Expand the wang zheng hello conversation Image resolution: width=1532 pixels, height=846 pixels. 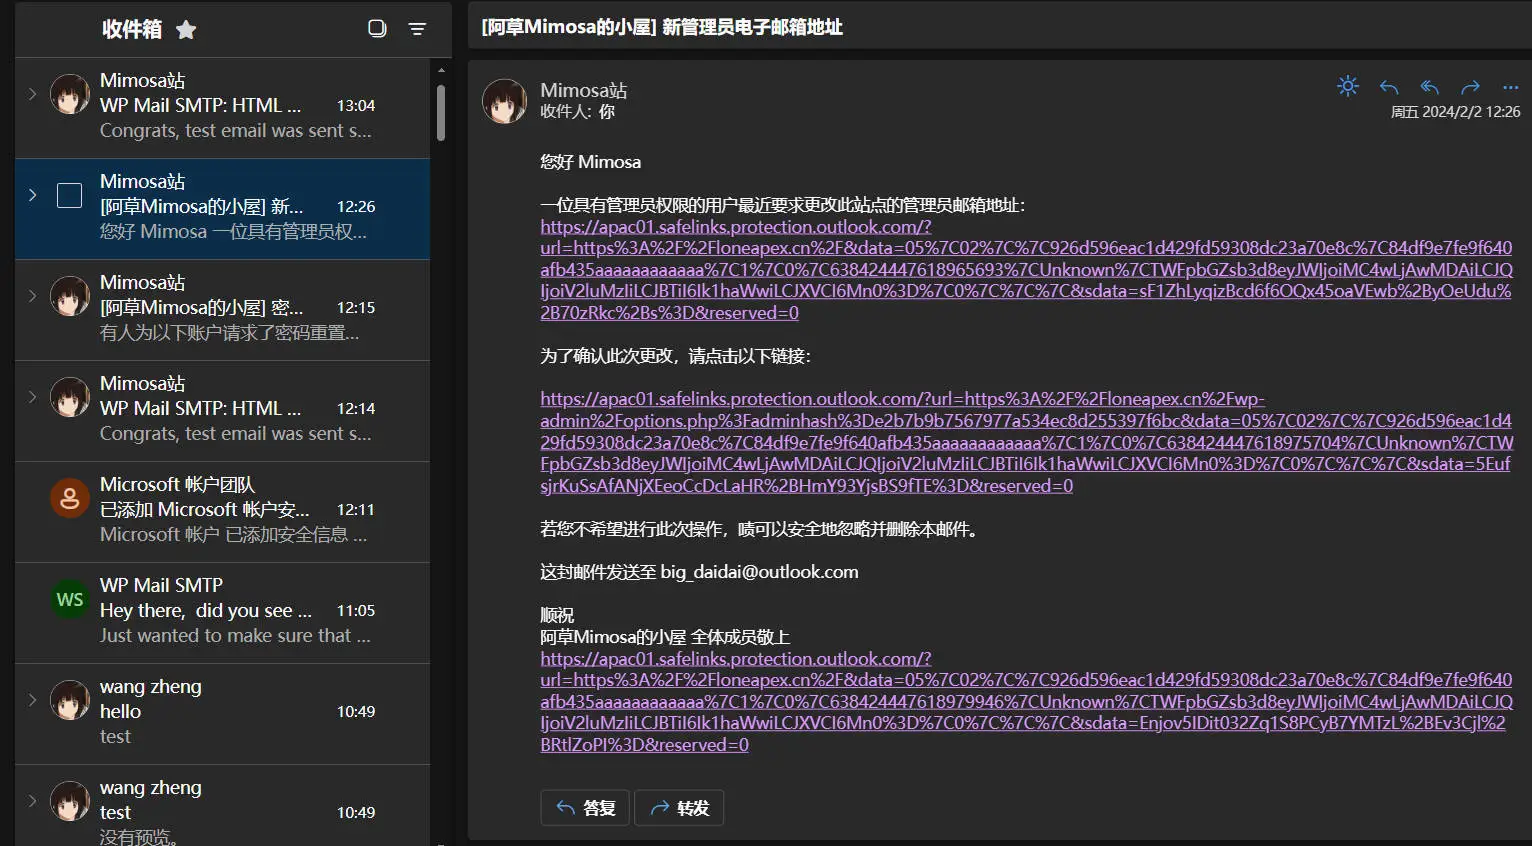tap(32, 700)
